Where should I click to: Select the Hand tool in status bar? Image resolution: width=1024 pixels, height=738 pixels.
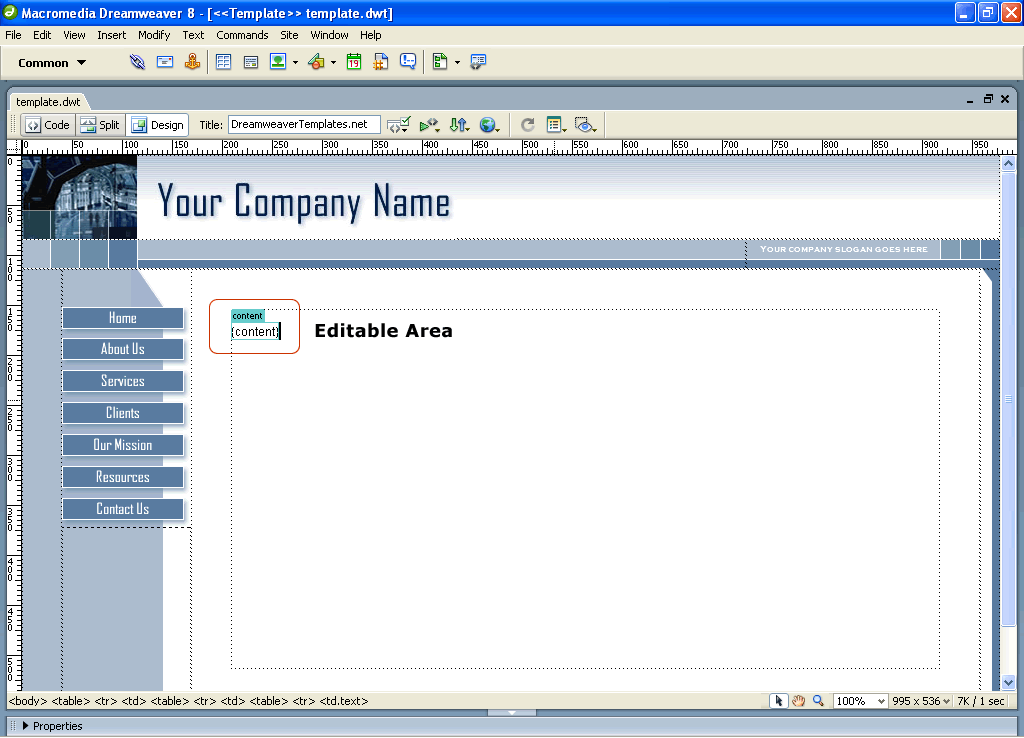point(798,701)
